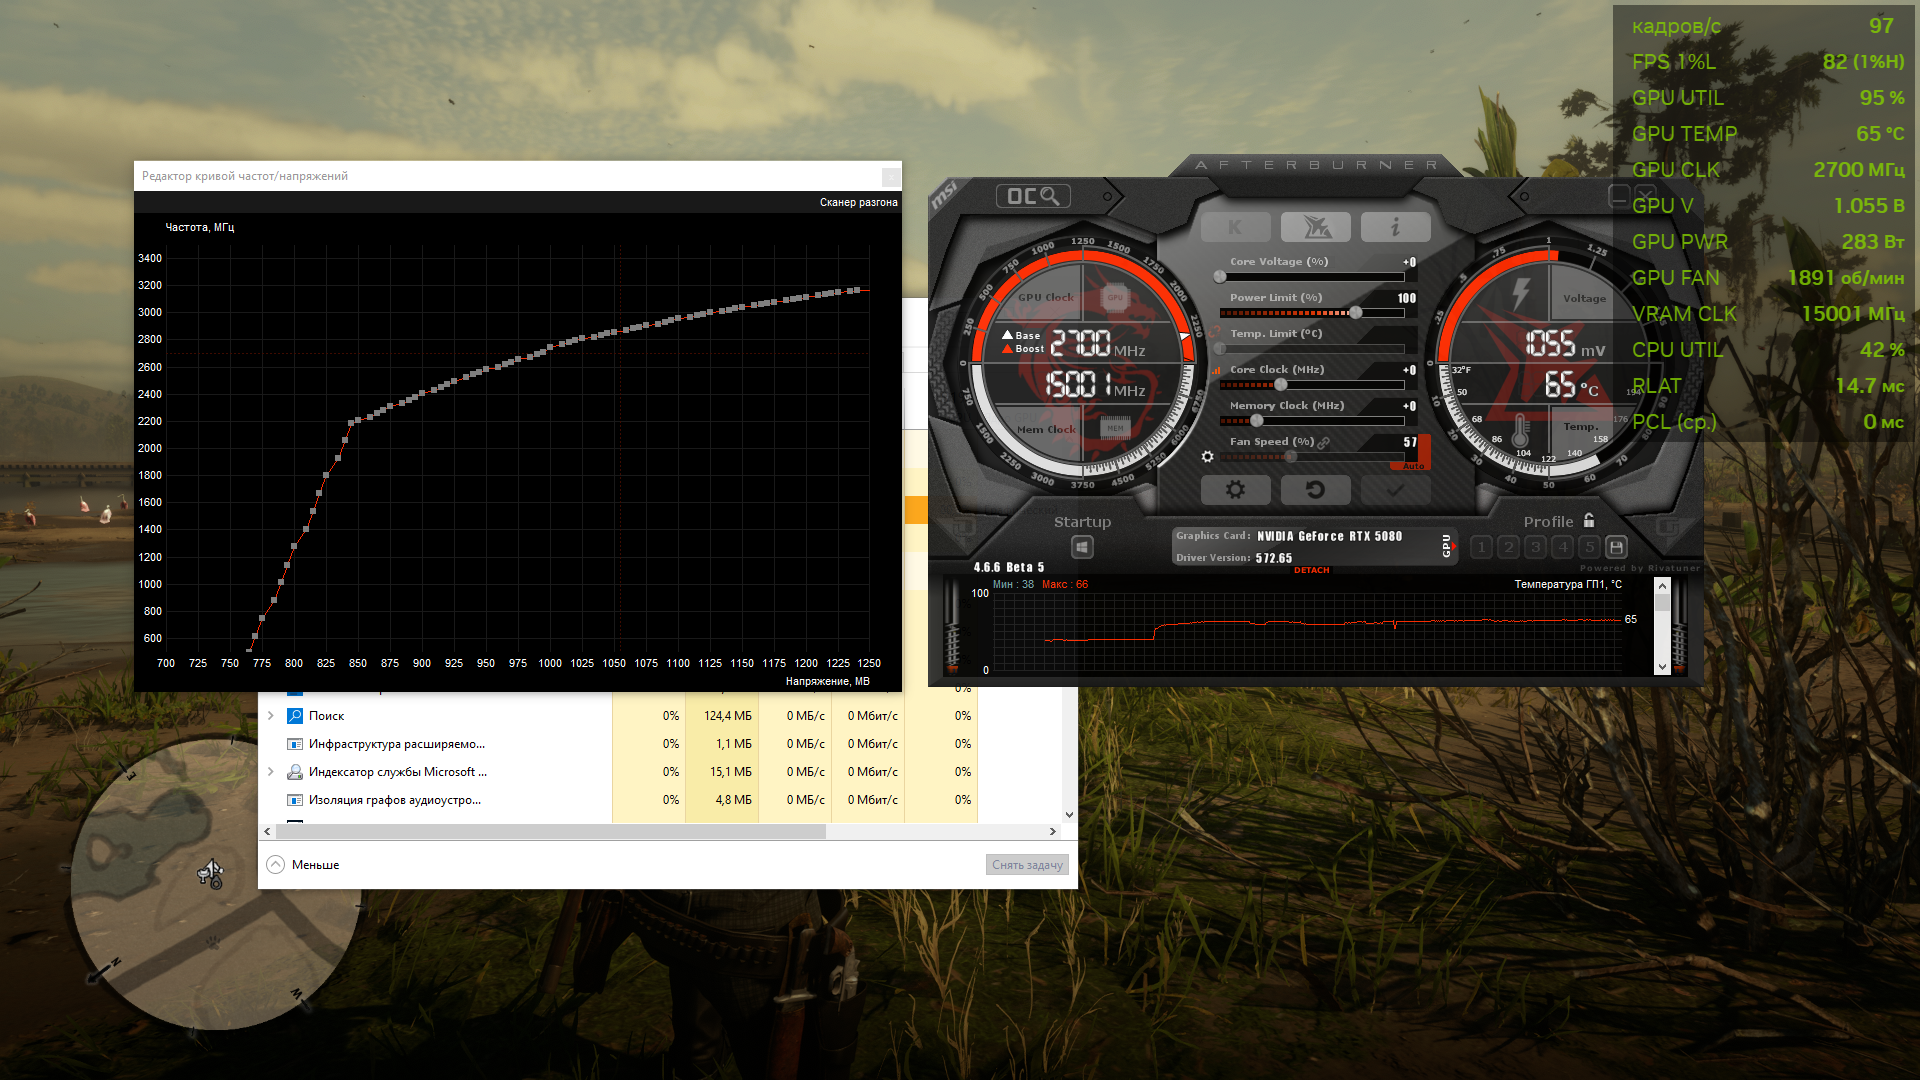The width and height of the screenshot is (1920, 1080).
Task: Expand Индексатор службы Microsoft process row
Action: coord(270,772)
